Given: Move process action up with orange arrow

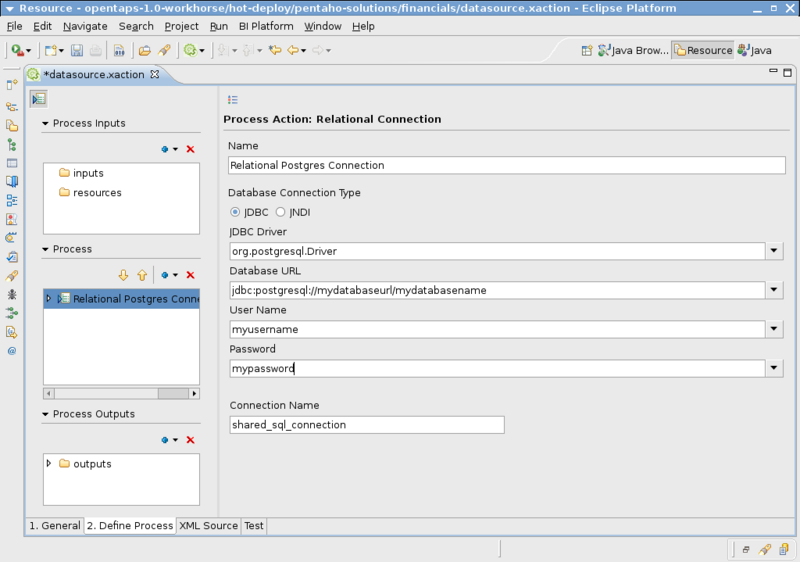Looking at the screenshot, I should (x=142, y=275).
